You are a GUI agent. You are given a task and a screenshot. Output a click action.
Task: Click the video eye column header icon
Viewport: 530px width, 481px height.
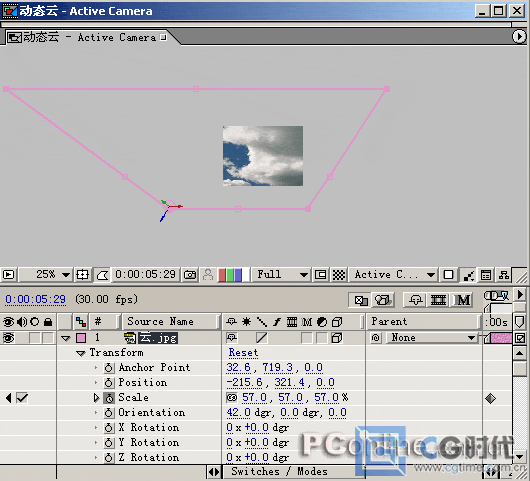(x=8, y=322)
